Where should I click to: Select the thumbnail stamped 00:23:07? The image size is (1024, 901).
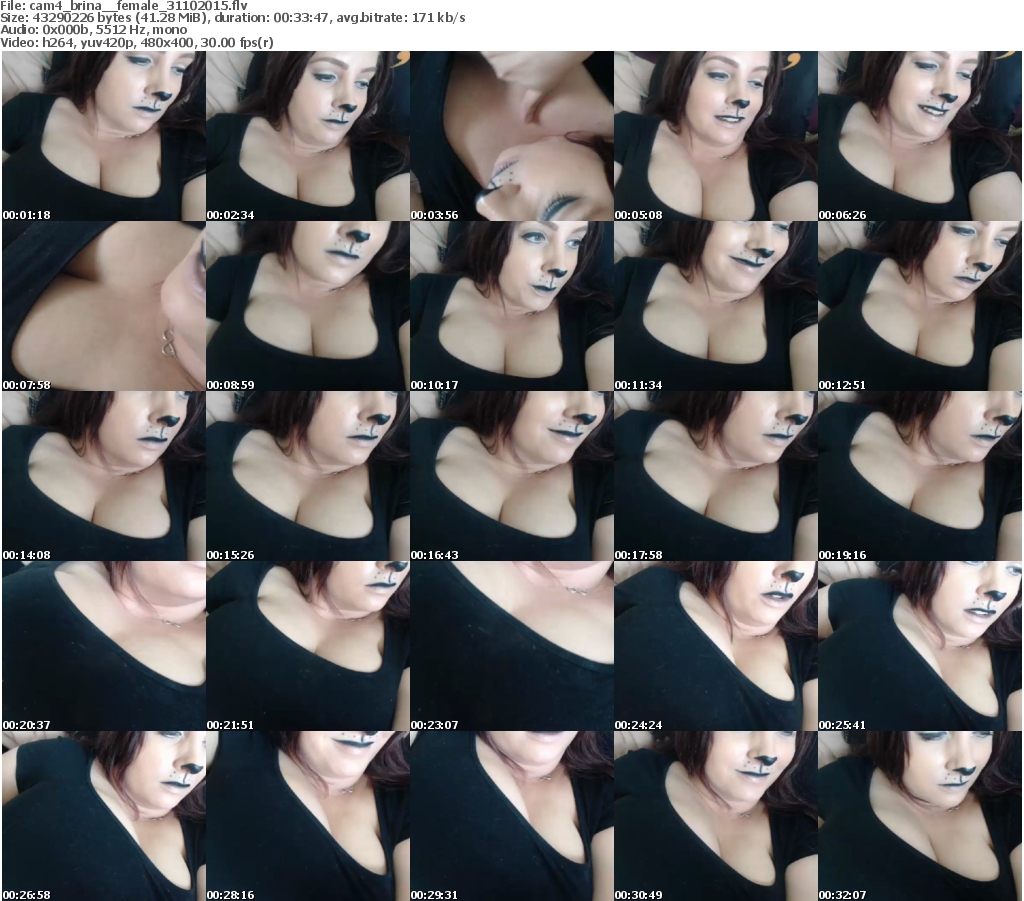pos(511,646)
